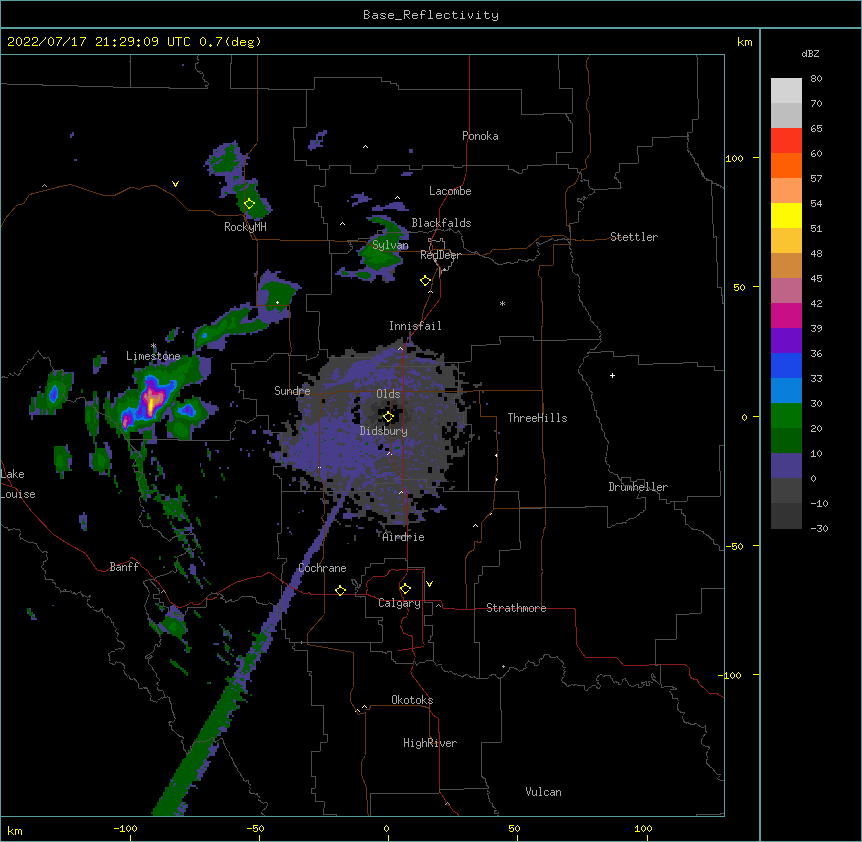
Task: Pick the purple 36–39 dBZ legend swatch
Action: click(786, 341)
